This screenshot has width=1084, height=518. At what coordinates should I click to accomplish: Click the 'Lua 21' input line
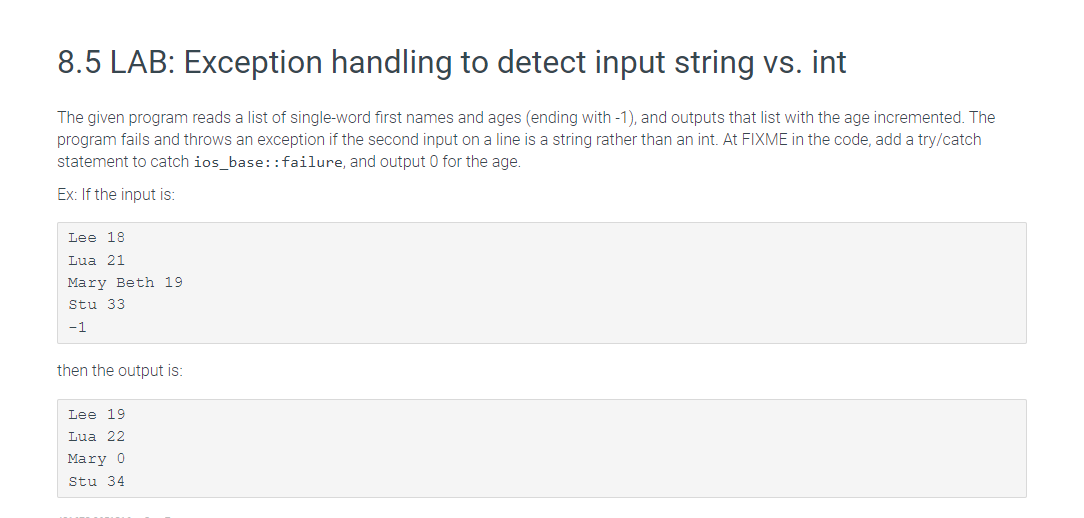pyautogui.click(x=96, y=261)
